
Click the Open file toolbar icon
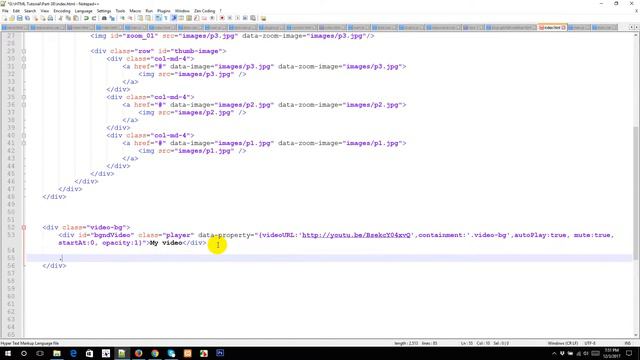(x=12, y=18)
